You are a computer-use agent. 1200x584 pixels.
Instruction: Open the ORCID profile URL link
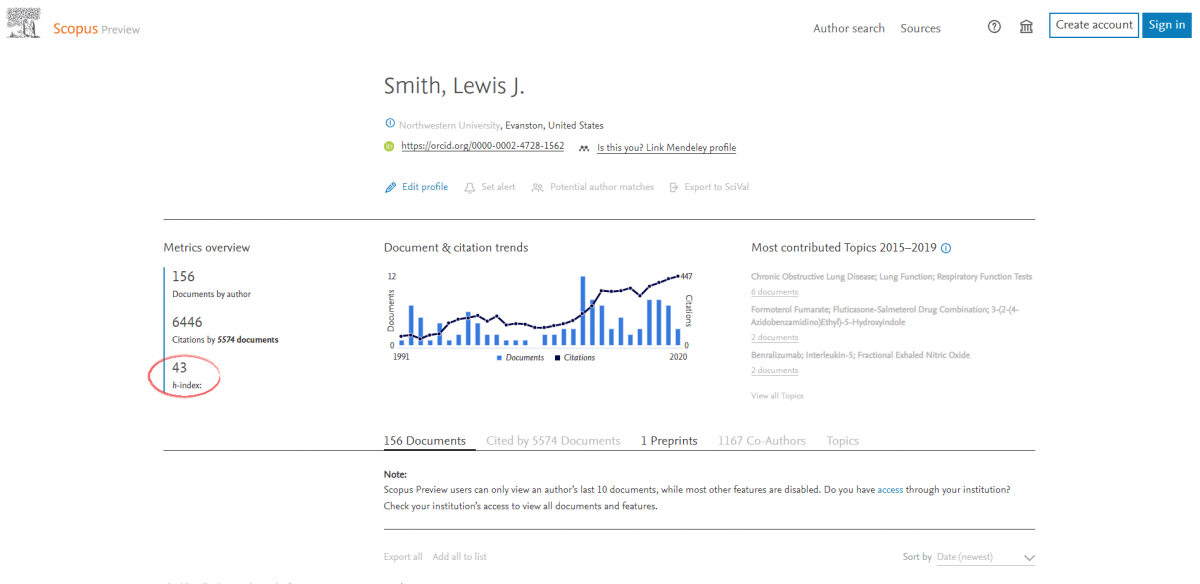coord(482,146)
